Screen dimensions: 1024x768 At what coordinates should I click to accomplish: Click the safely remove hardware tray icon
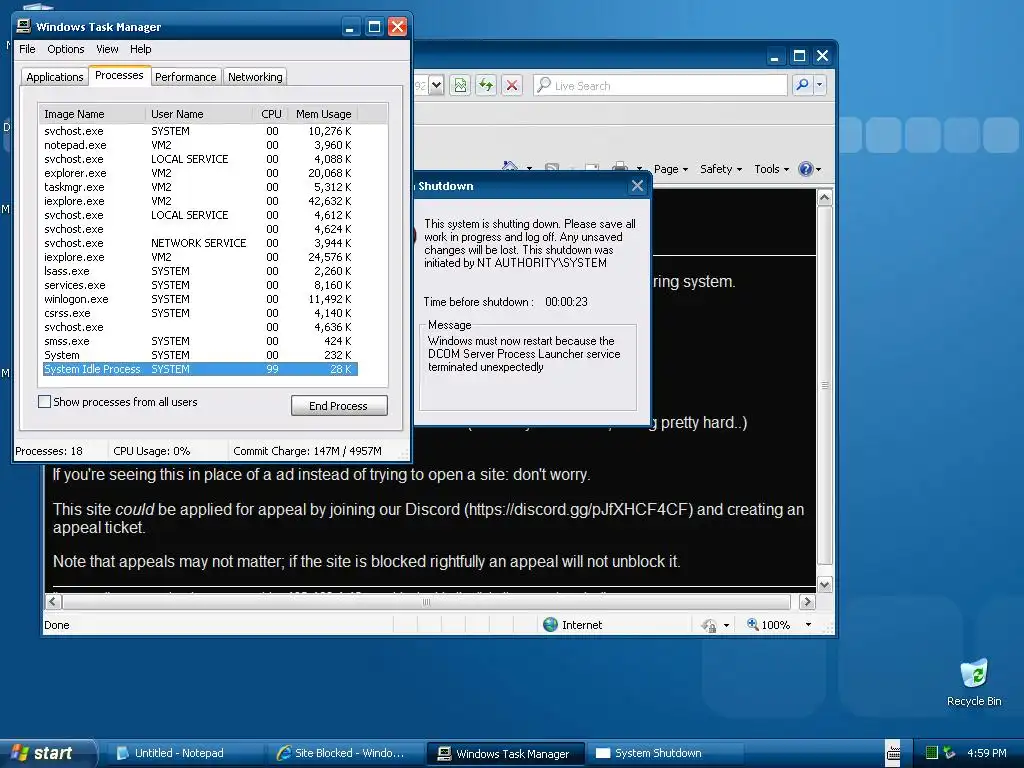coord(949,753)
